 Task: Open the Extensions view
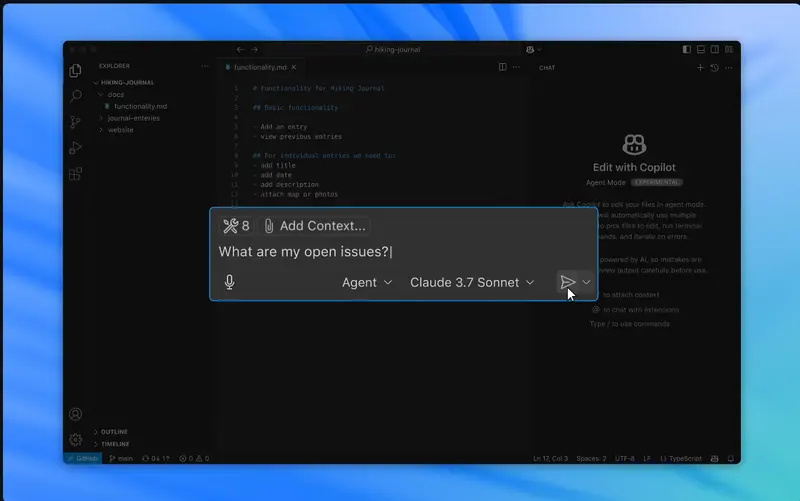click(x=76, y=174)
